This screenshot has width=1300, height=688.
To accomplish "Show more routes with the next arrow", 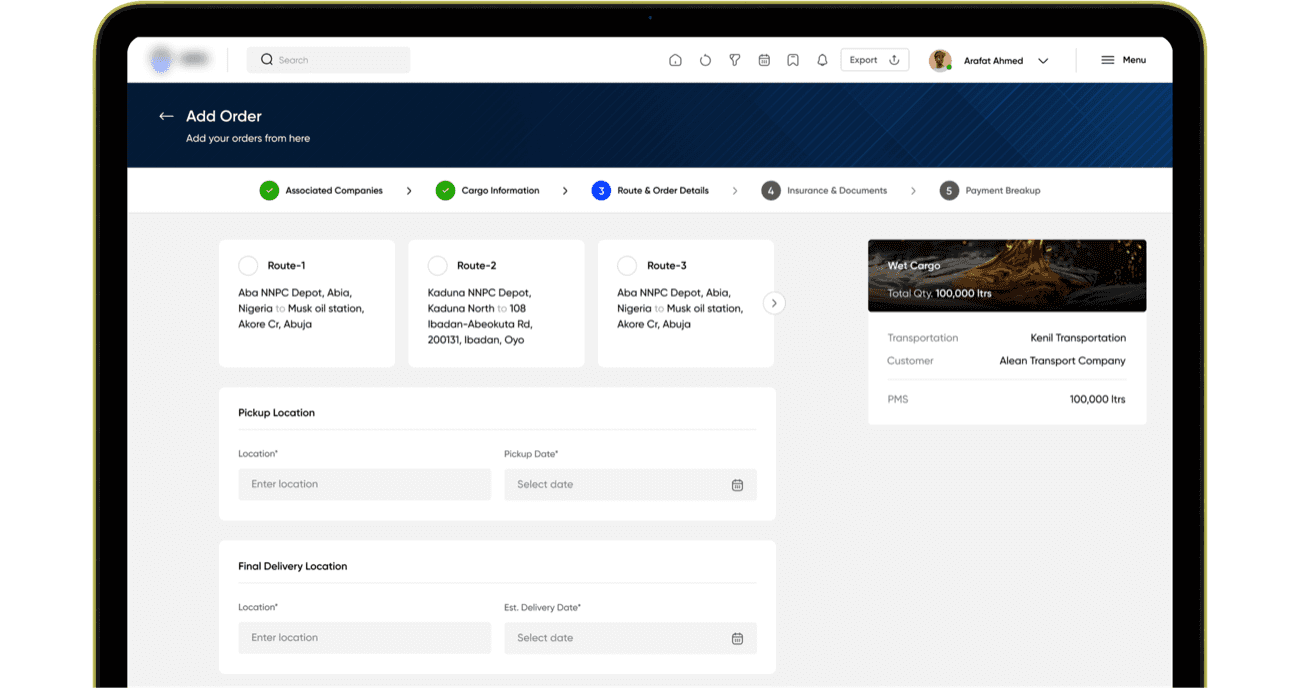I will 774,303.
